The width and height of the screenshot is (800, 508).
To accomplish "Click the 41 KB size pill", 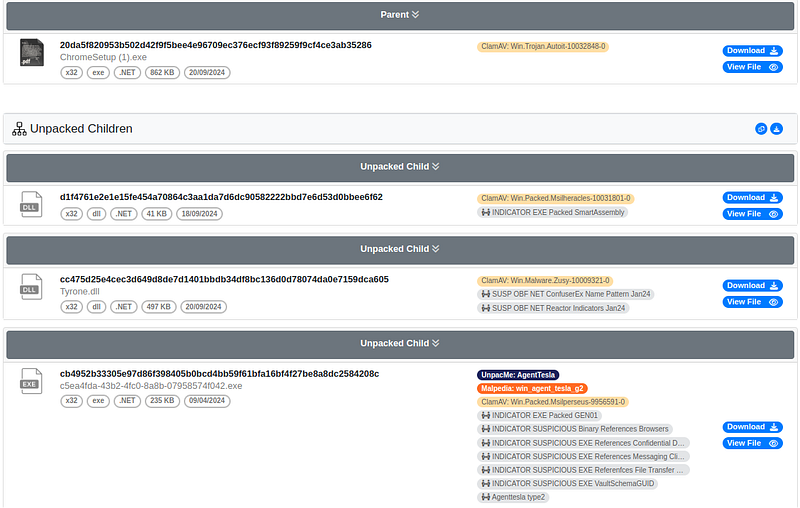I will (157, 214).
